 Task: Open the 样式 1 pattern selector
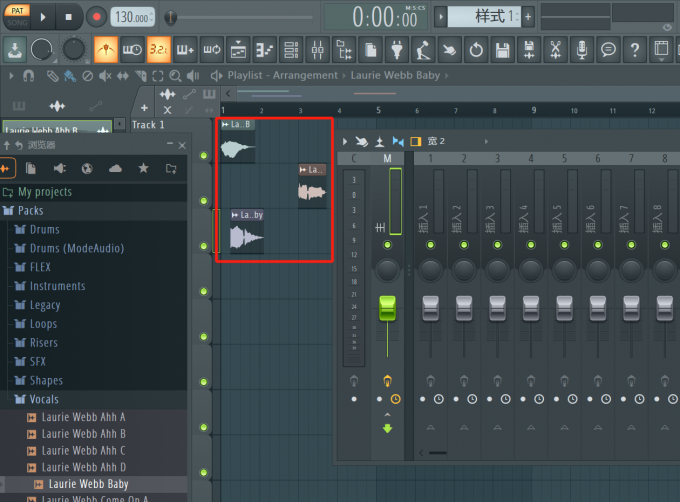pos(484,17)
